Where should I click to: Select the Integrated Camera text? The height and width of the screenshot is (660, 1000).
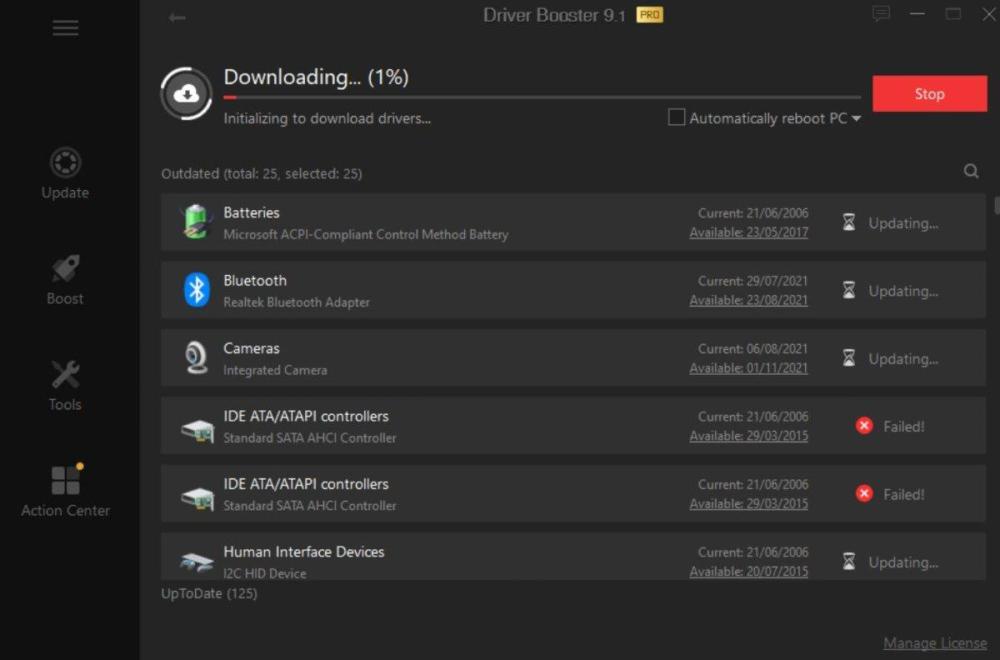click(275, 370)
